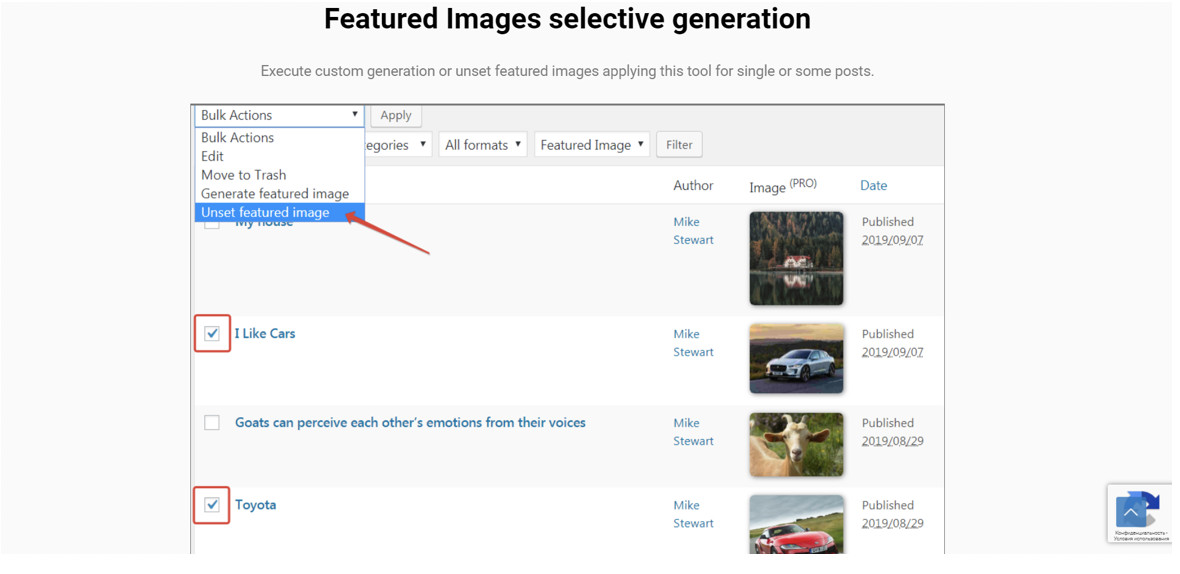Uncheck the Toyota post checkbox
This screenshot has width=1180, height=574.
(x=212, y=505)
